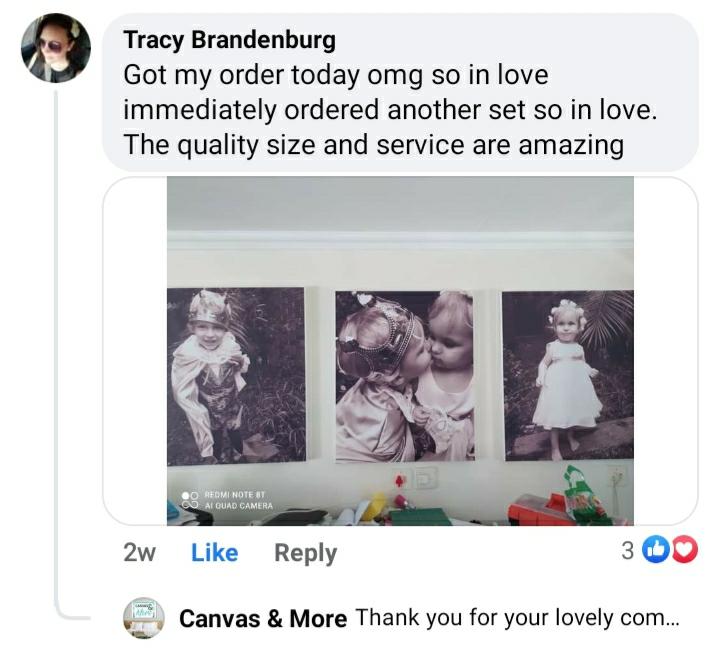Expand the truncated "Thank you for your lovely com..." reply

pos(517,618)
